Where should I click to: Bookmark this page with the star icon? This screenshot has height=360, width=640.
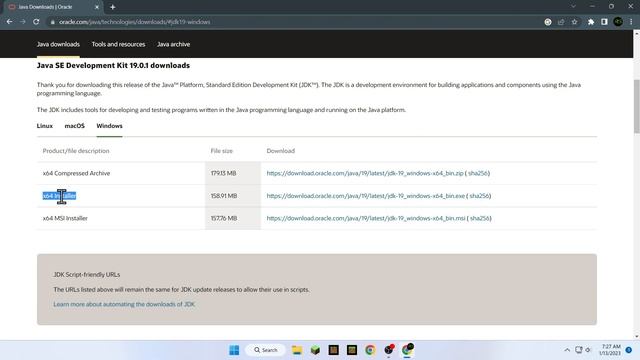(x=574, y=22)
